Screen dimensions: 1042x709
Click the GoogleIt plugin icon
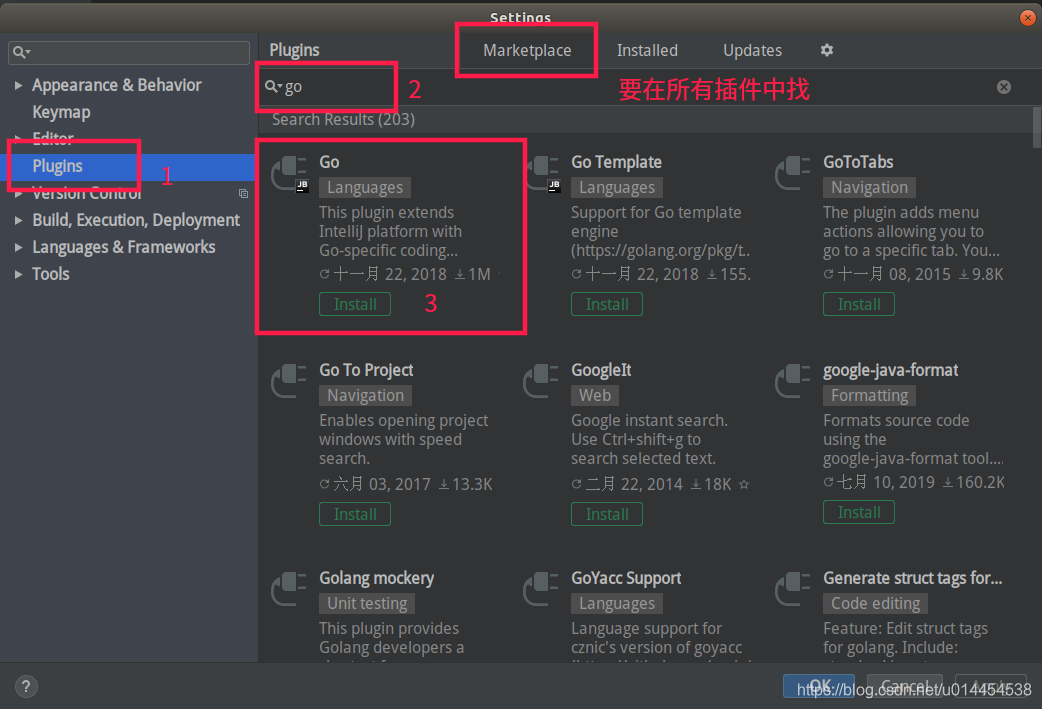(541, 381)
